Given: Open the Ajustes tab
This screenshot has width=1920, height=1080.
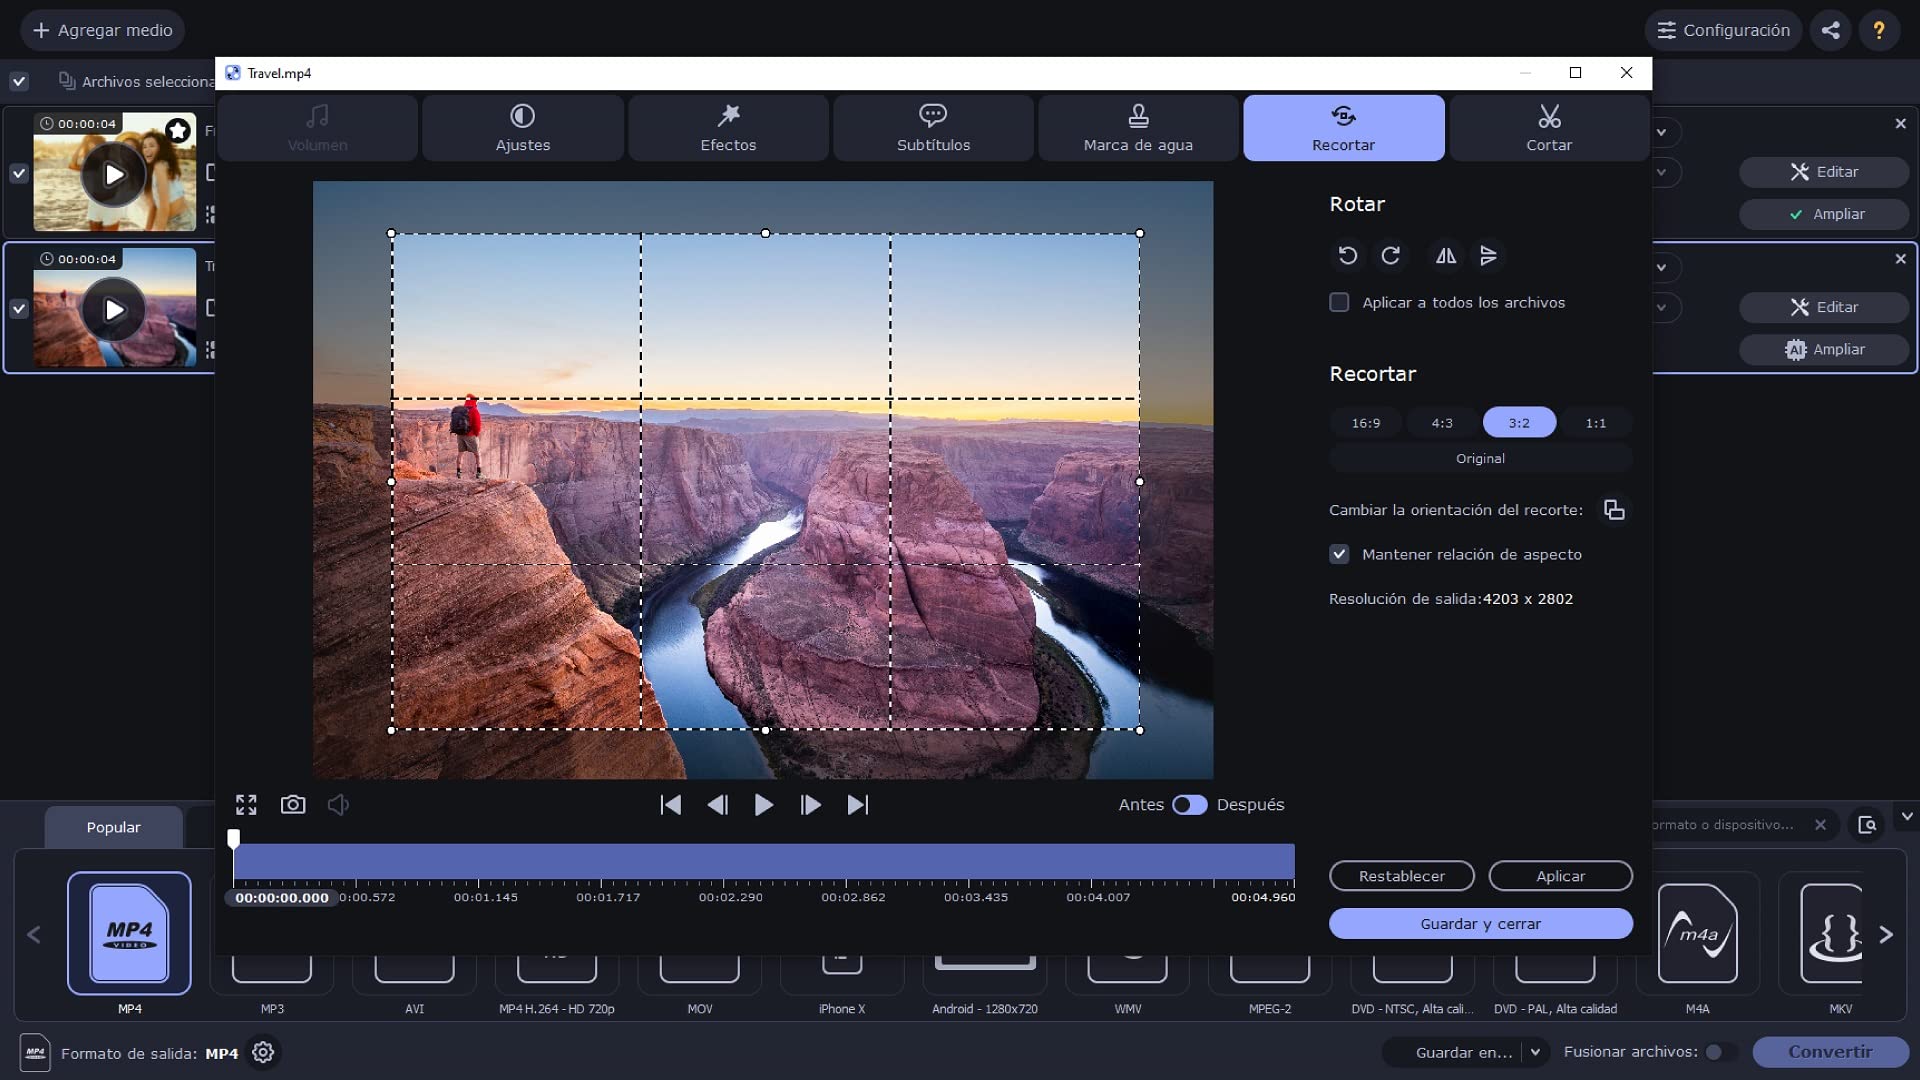Looking at the screenshot, I should [x=523, y=128].
